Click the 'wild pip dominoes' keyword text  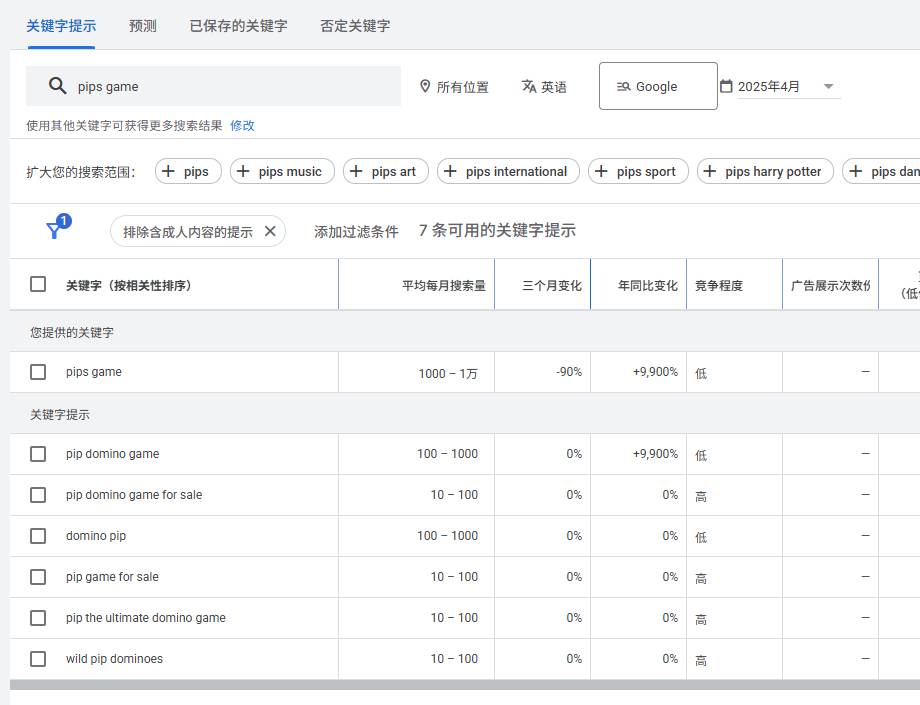(x=114, y=659)
